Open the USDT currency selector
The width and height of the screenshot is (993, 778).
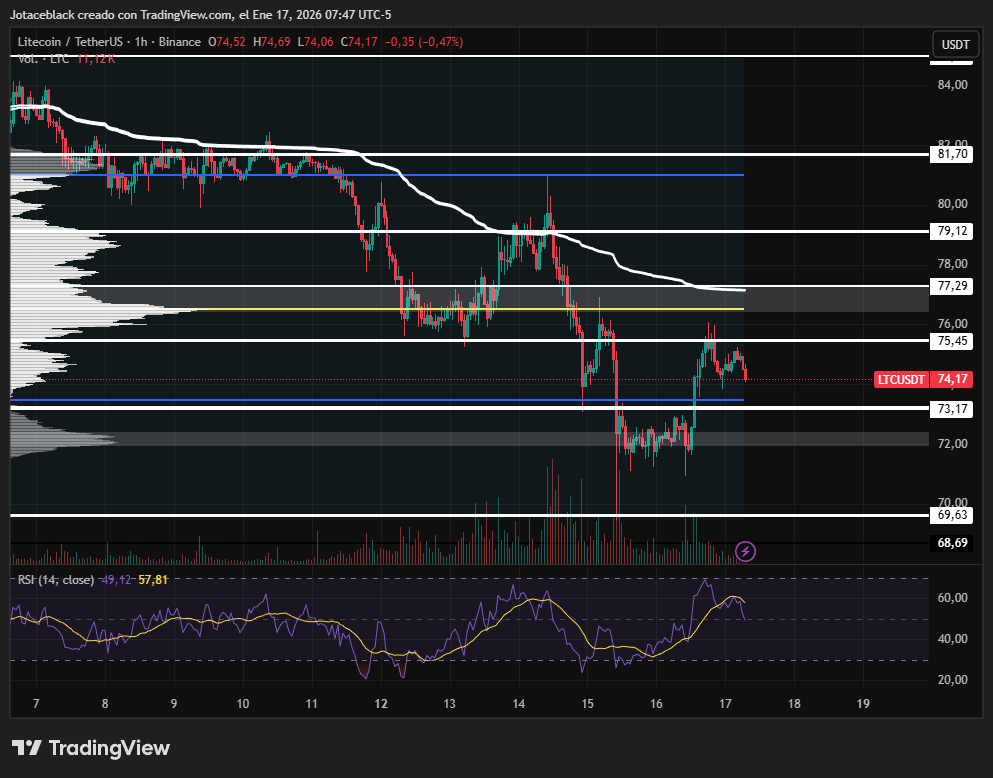coord(955,44)
